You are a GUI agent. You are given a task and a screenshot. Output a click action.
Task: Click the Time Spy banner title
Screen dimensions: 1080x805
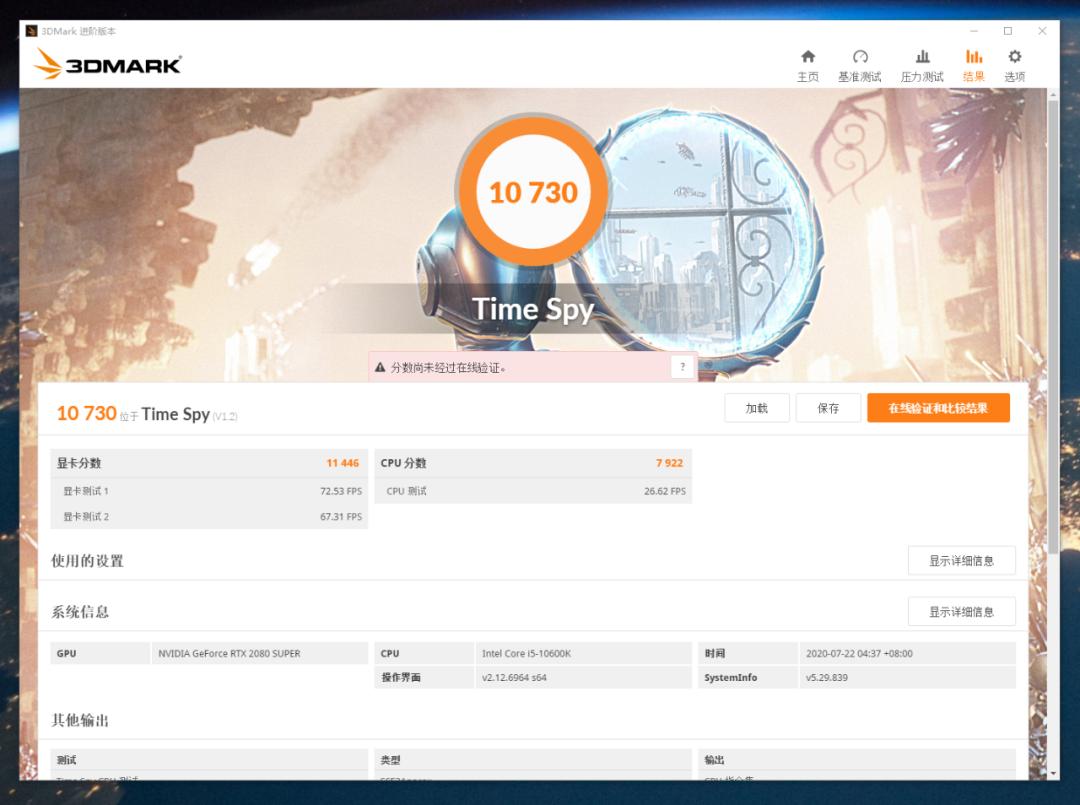533,309
